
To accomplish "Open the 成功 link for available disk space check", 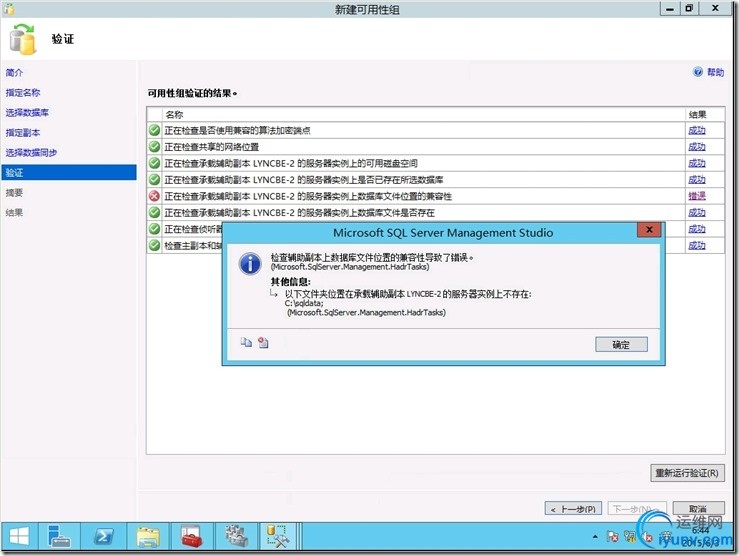I will tap(697, 163).
